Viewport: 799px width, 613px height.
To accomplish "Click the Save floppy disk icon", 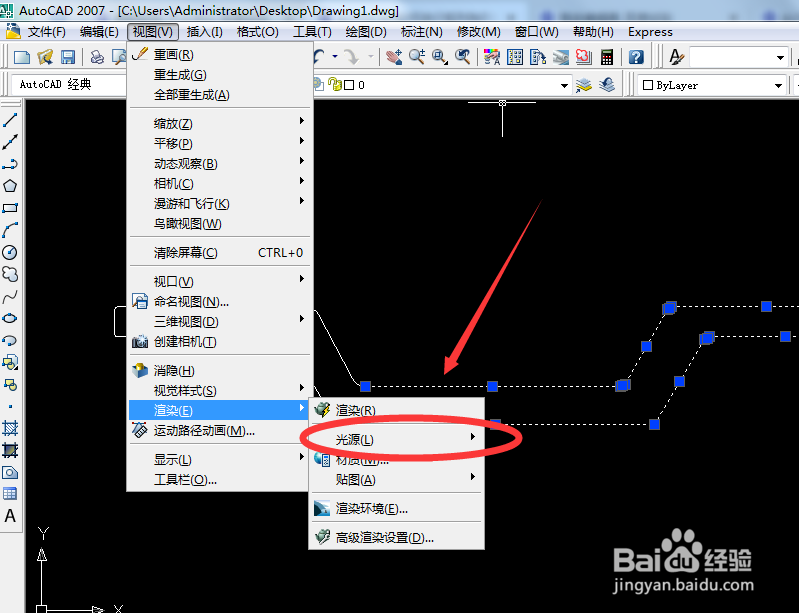I will (68, 57).
